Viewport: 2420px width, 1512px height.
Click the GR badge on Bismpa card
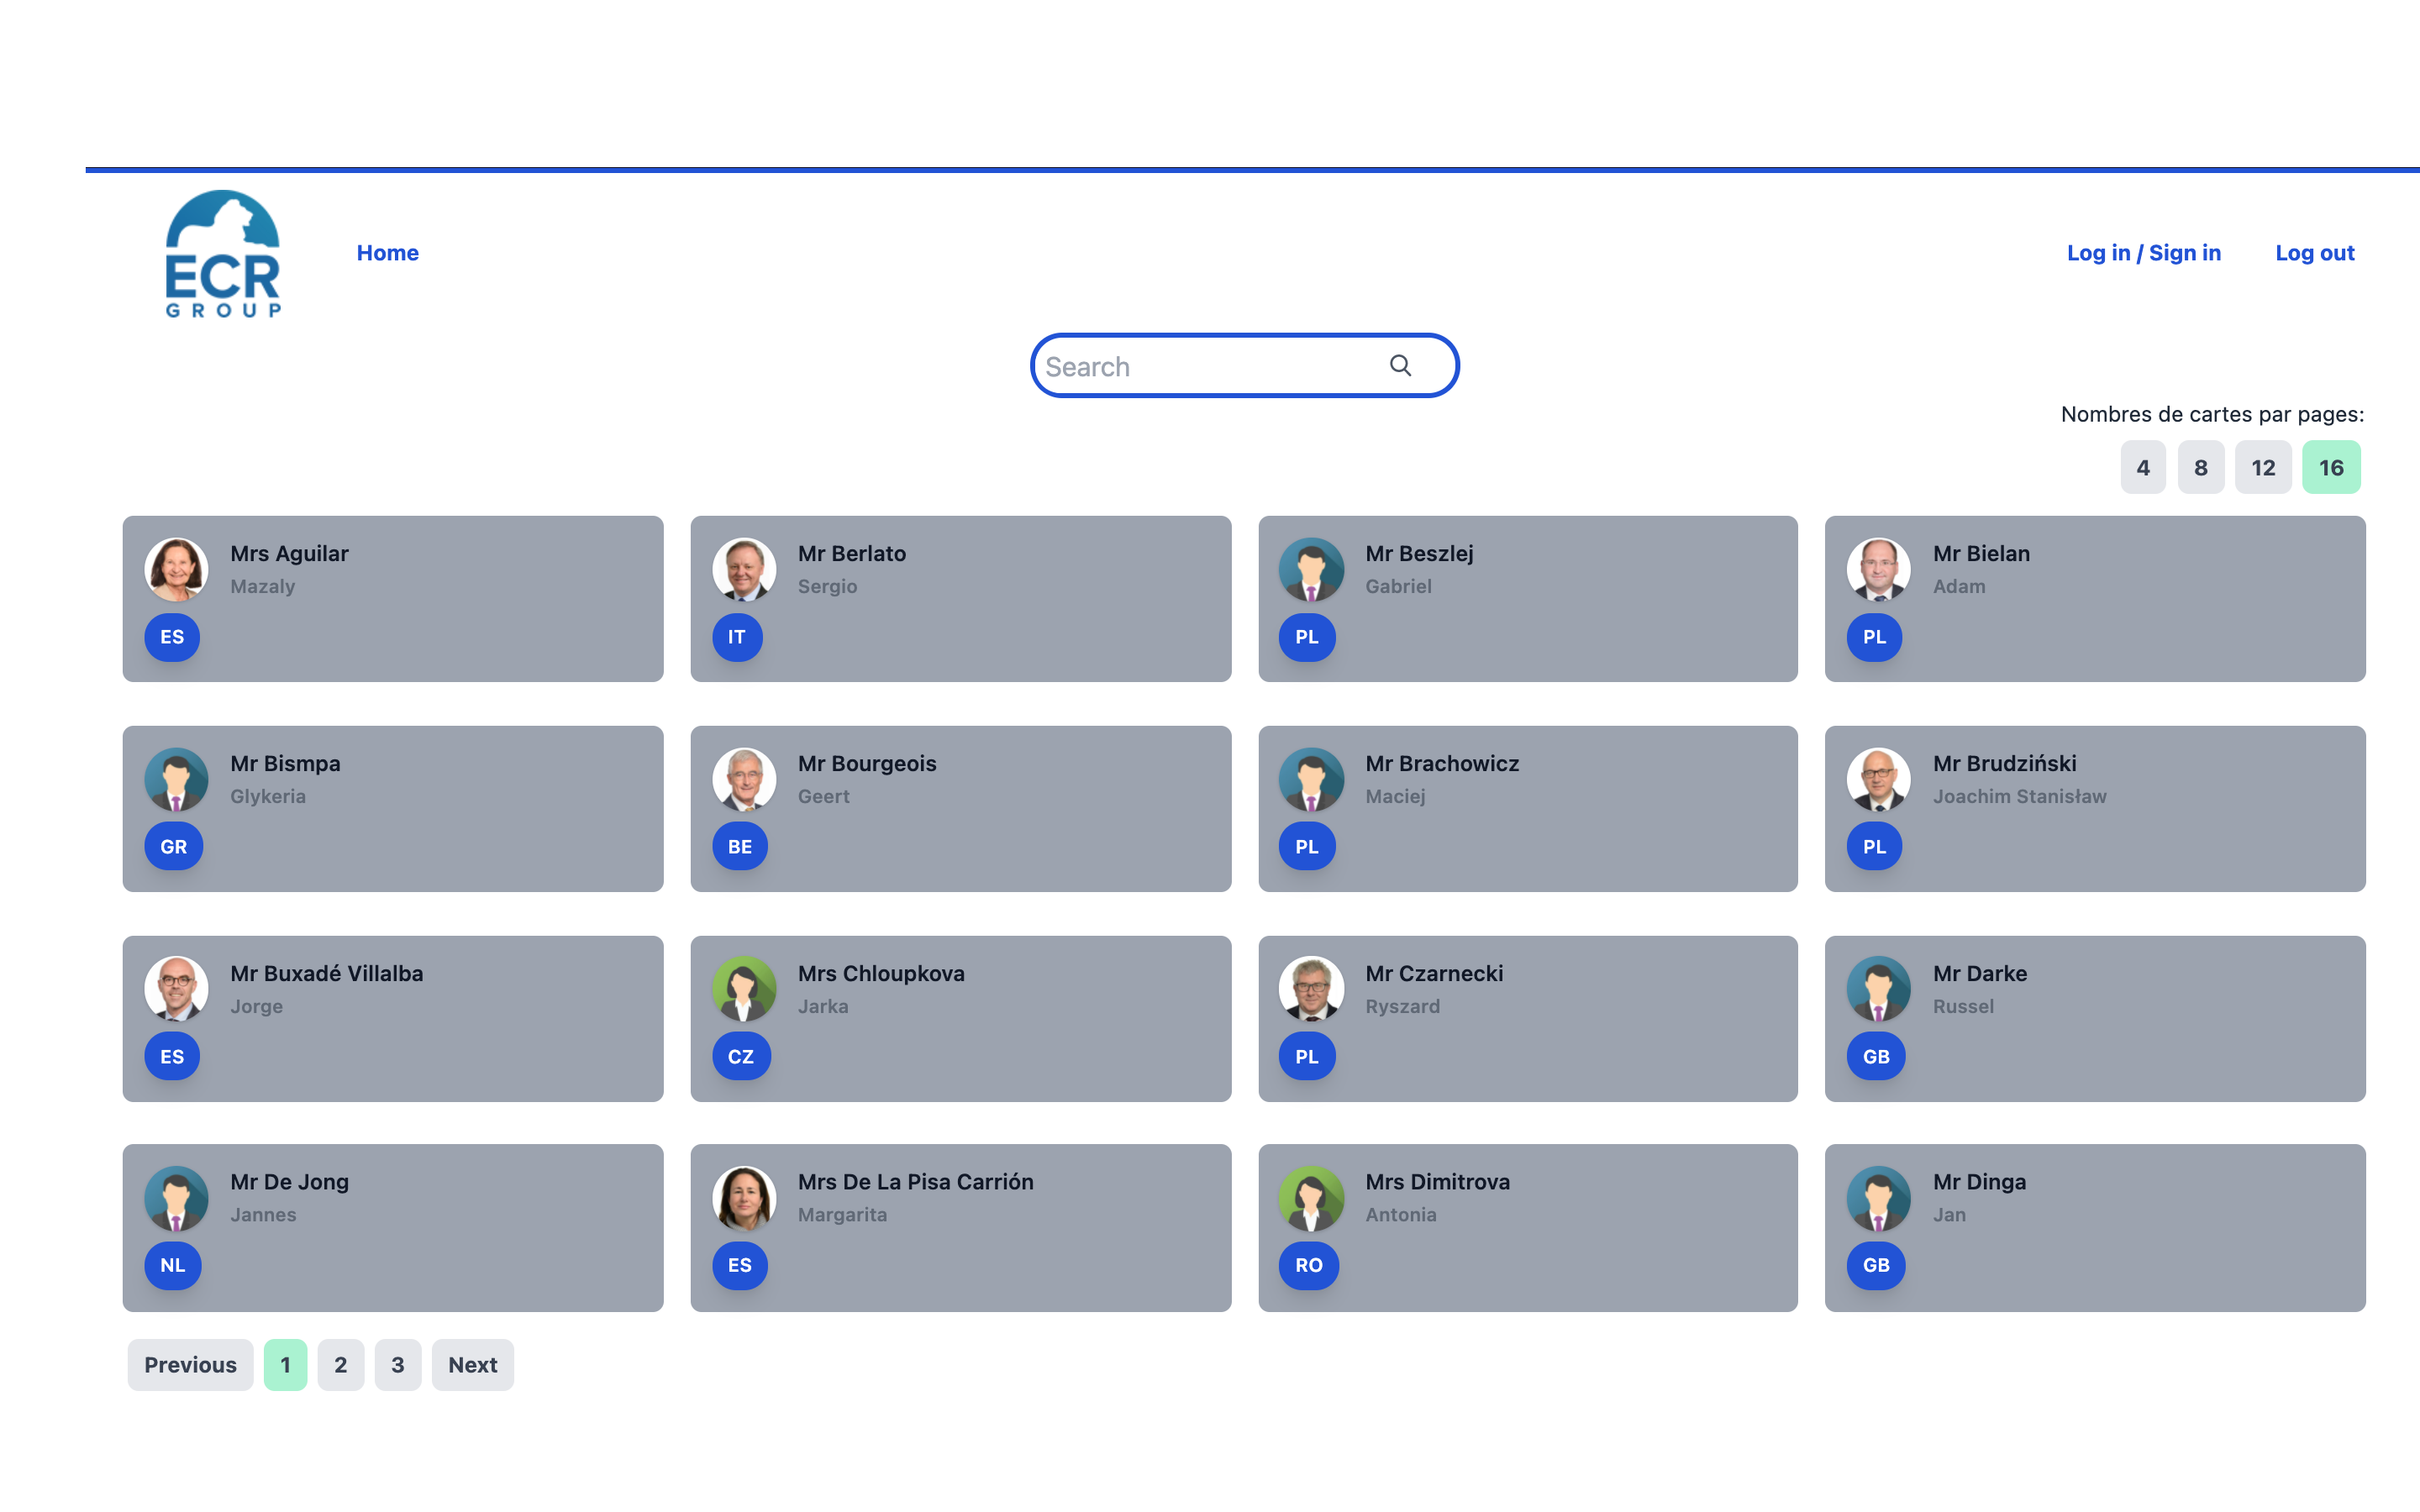(x=173, y=847)
